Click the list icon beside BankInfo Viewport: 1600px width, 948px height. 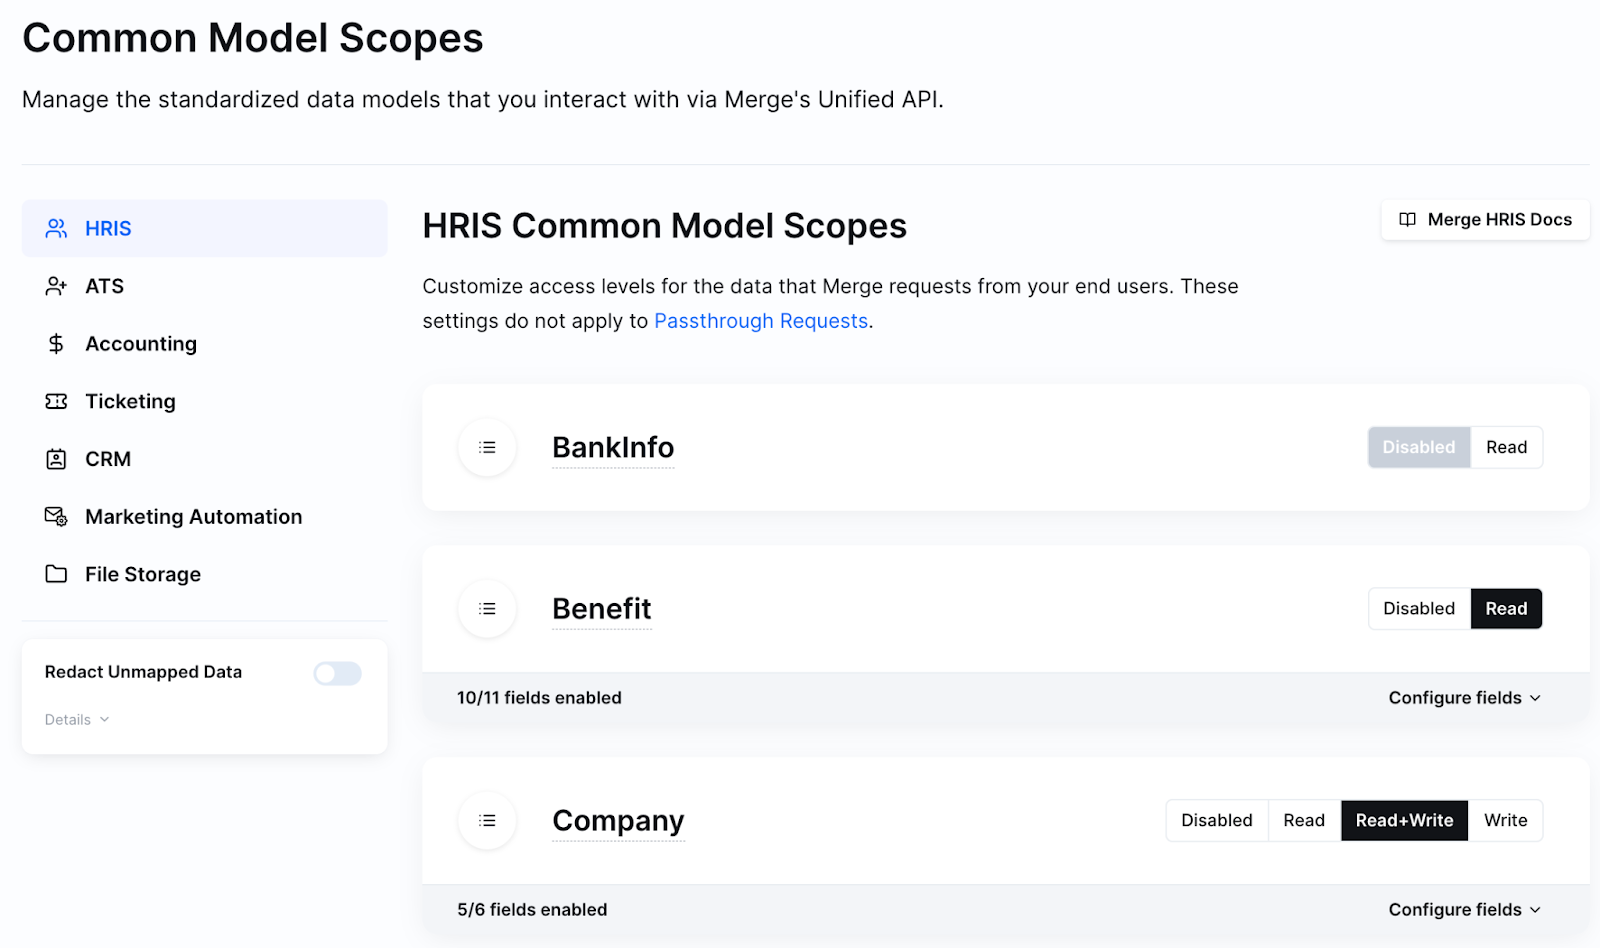tap(487, 447)
